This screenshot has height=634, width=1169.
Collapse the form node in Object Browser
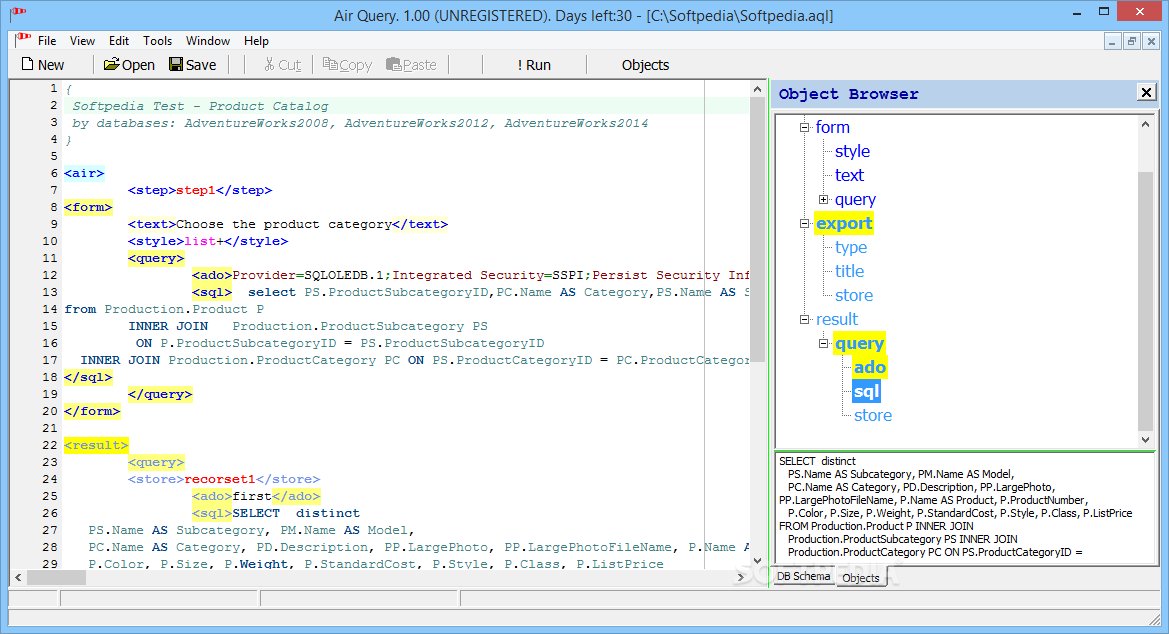click(804, 128)
